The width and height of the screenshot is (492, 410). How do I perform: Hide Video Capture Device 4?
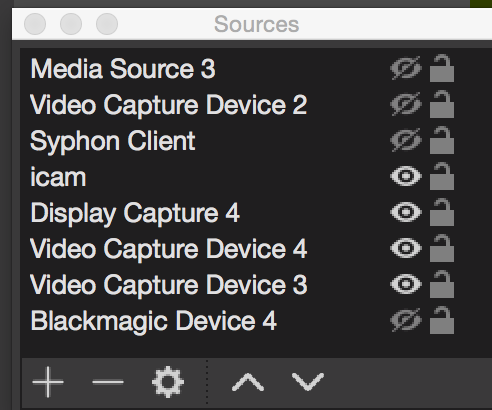406,248
